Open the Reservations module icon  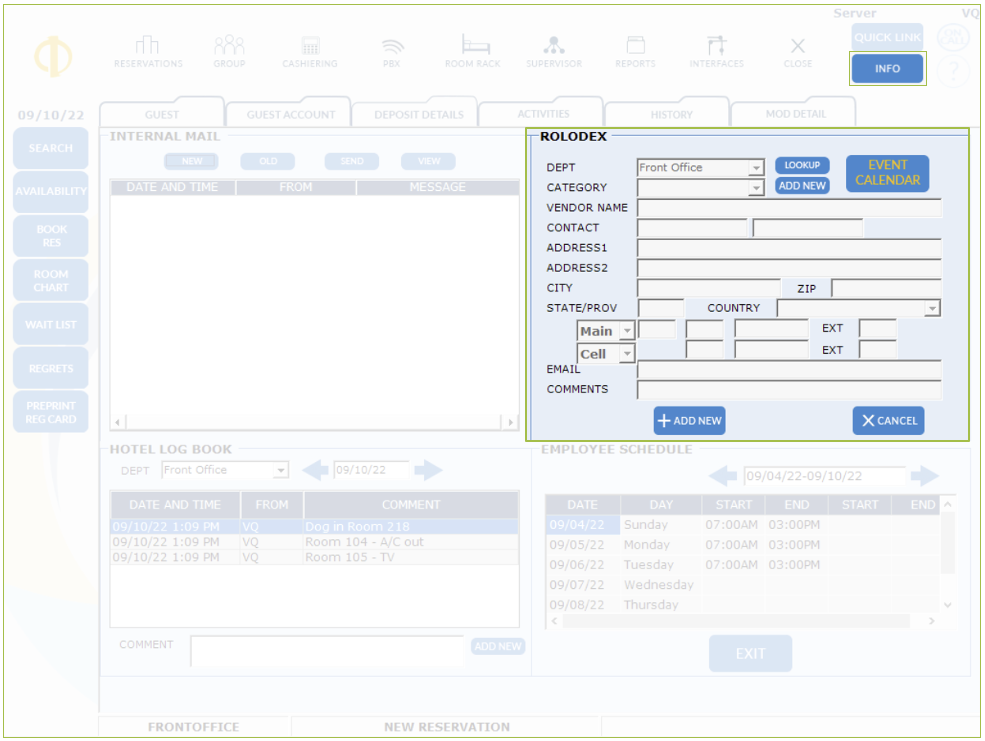pyautogui.click(x=148, y=46)
